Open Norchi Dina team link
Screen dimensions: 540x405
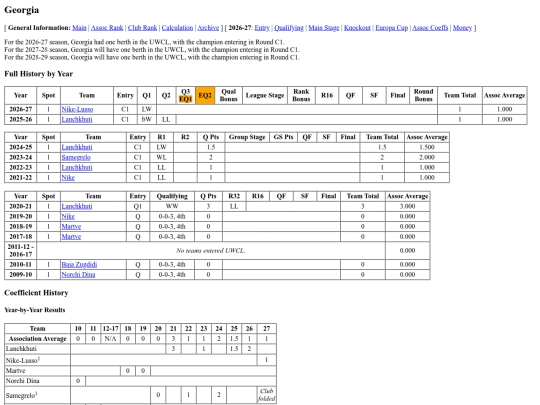point(78,274)
